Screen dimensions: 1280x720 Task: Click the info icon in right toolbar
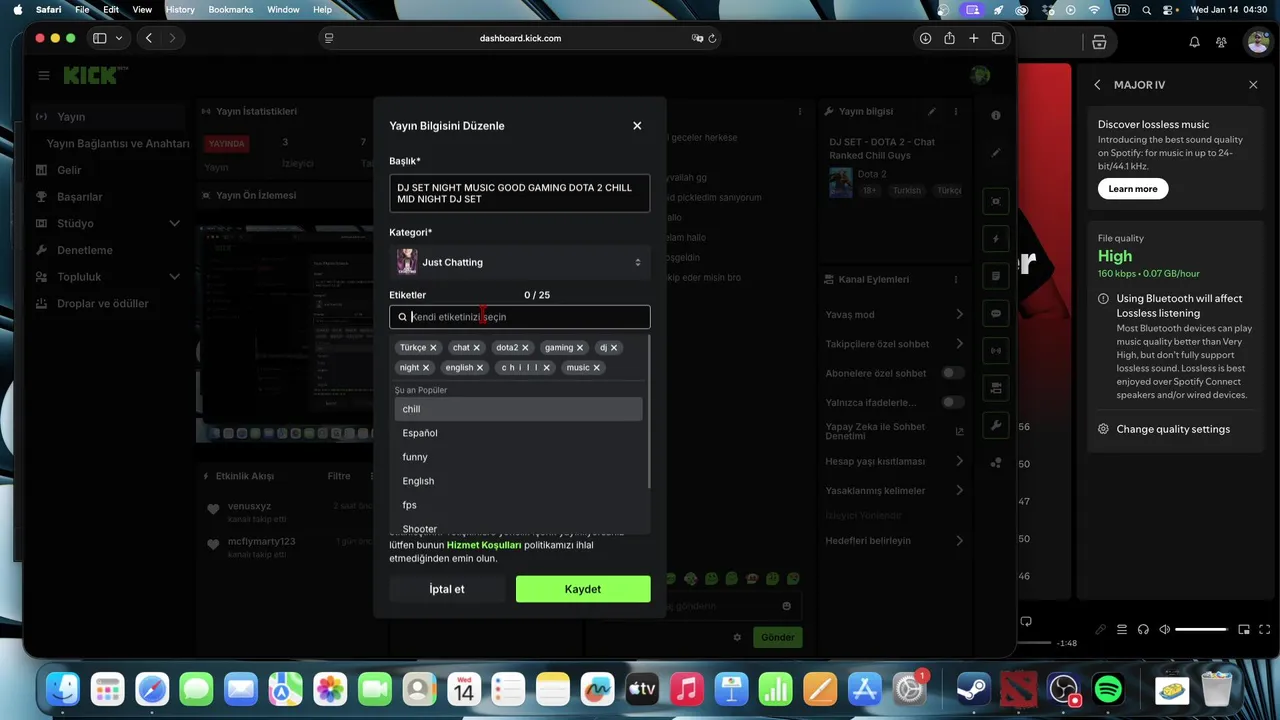pos(995,116)
